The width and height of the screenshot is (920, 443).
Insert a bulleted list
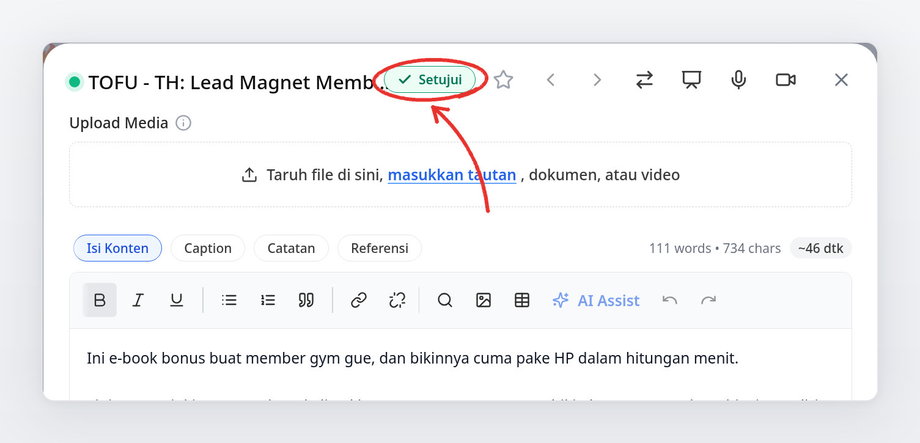(x=229, y=300)
